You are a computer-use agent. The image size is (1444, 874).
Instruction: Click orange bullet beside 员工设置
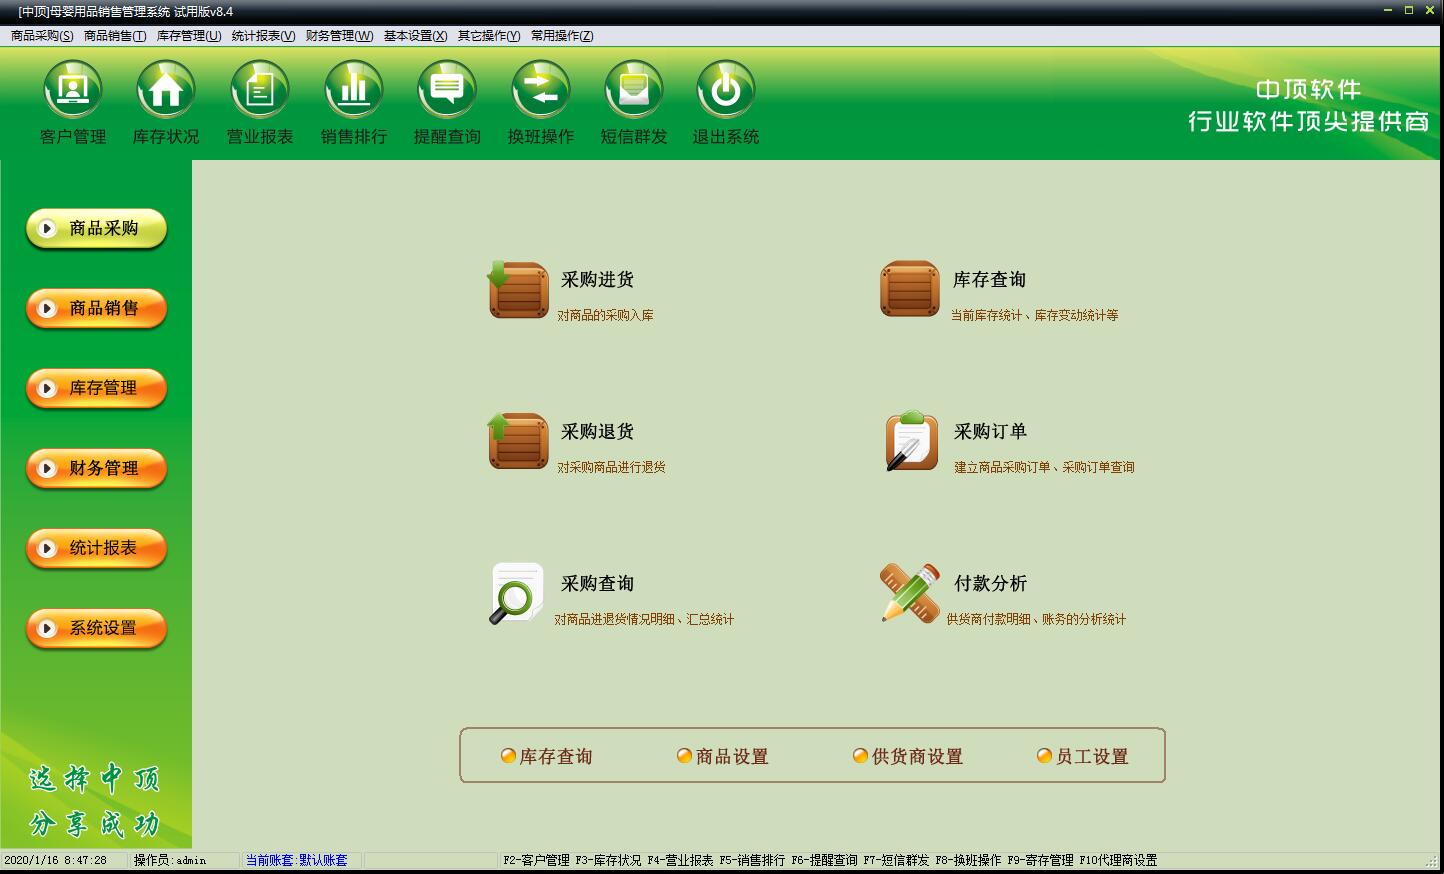(1044, 756)
